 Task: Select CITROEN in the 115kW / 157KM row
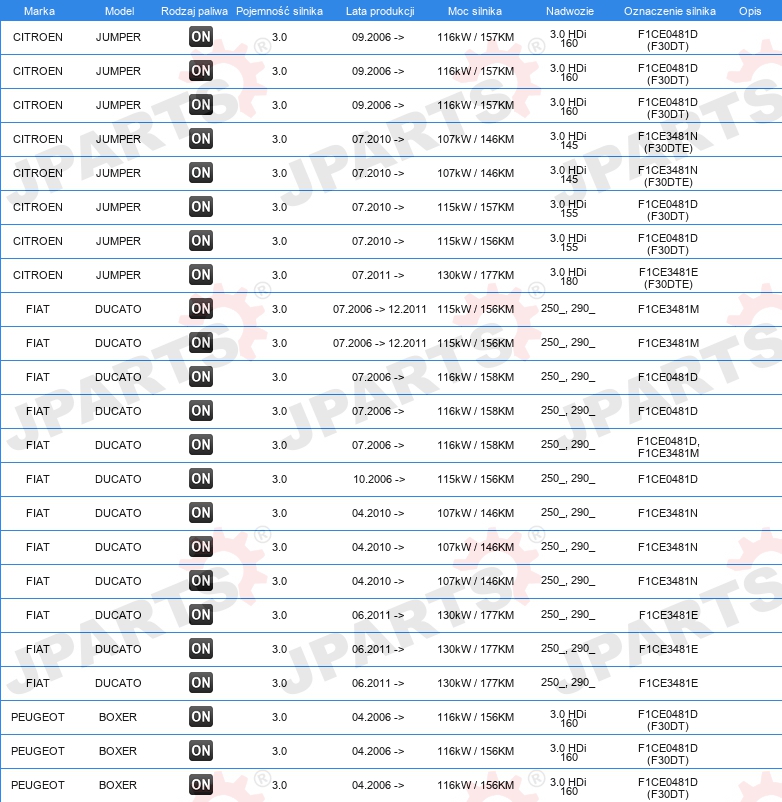(38, 207)
